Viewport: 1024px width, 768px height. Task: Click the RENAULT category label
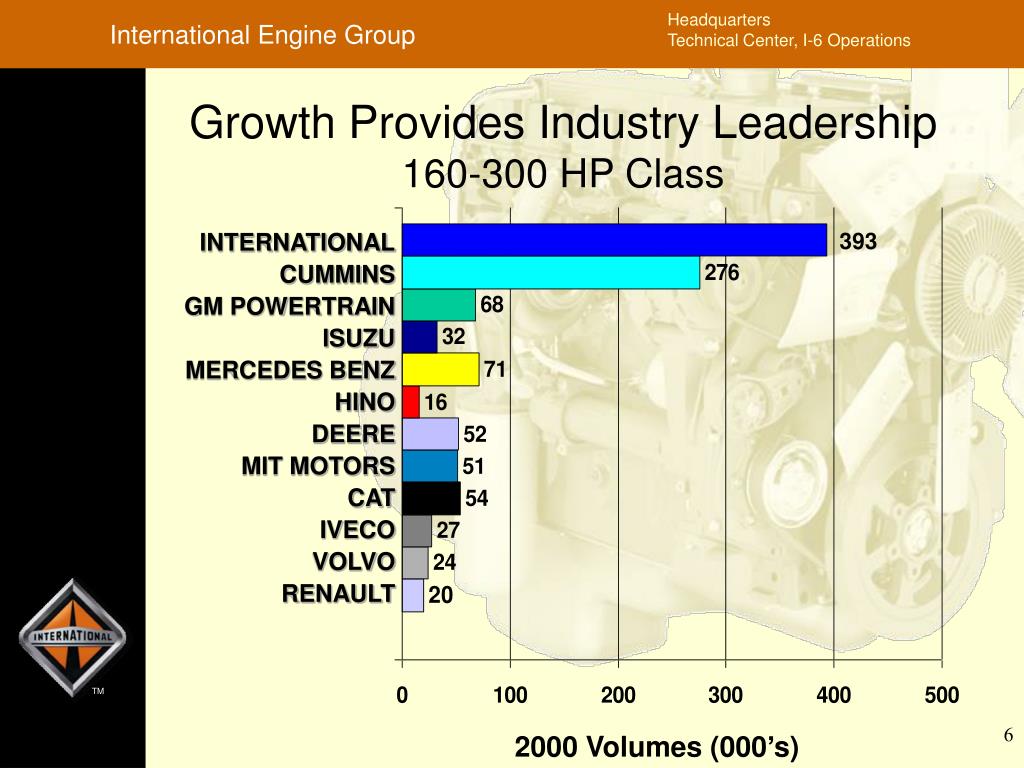(338, 594)
